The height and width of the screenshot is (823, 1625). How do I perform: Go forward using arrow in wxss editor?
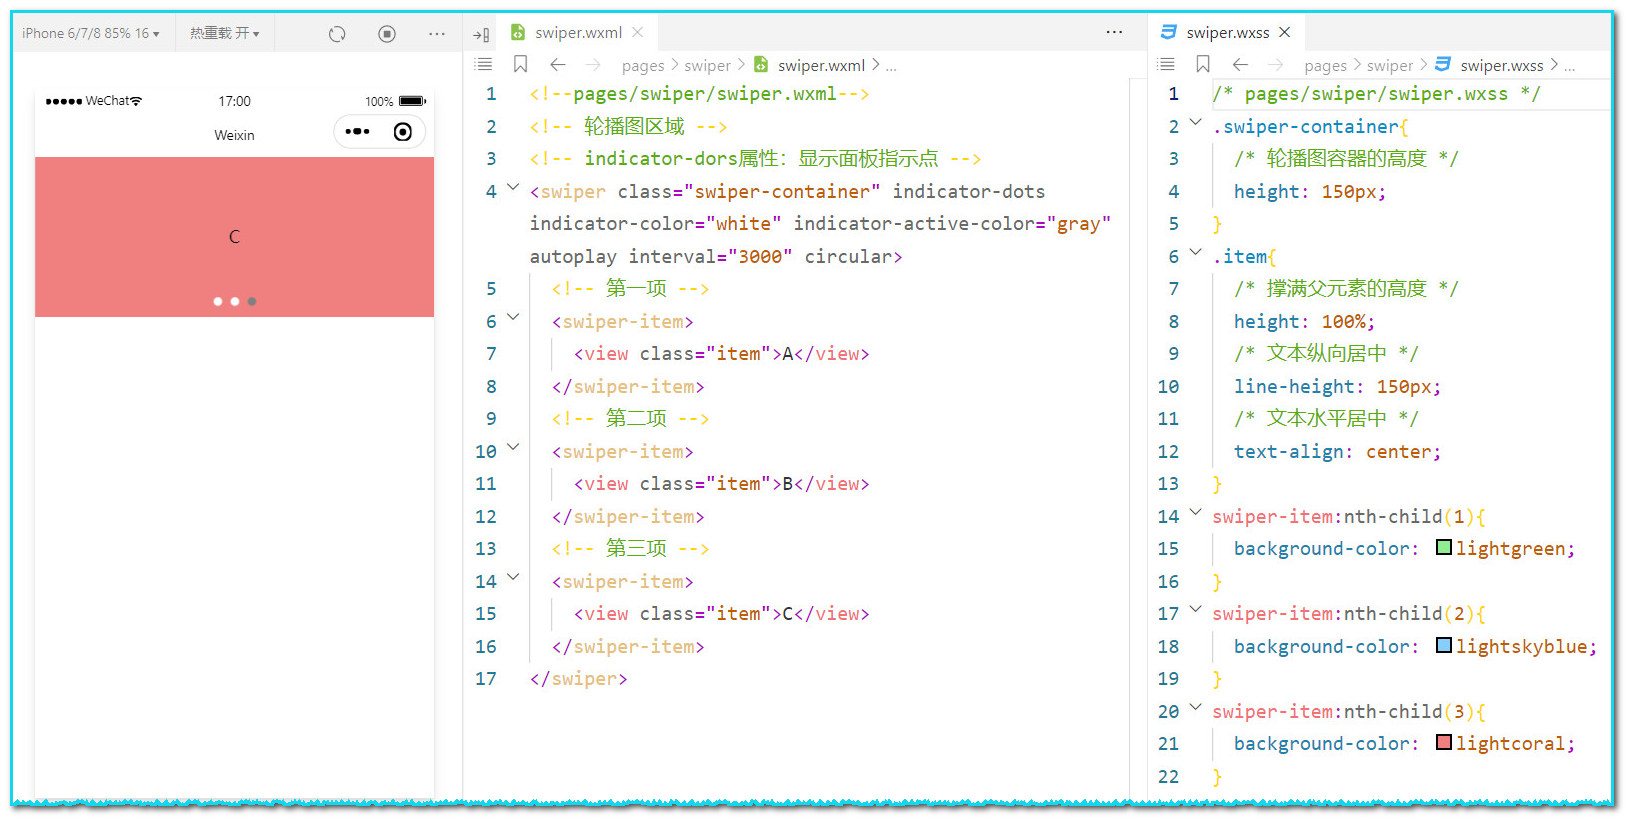tap(1275, 64)
